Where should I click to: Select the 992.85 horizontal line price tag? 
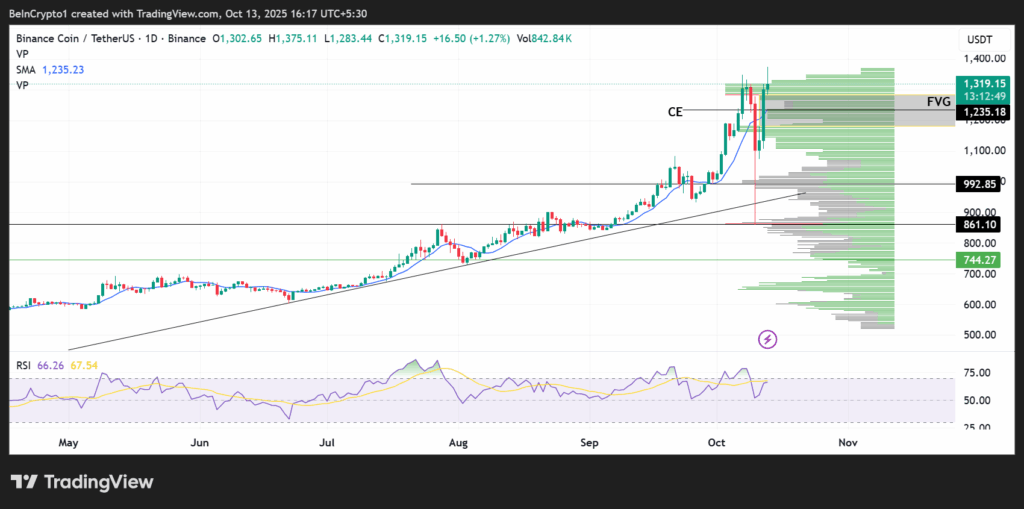click(x=980, y=184)
